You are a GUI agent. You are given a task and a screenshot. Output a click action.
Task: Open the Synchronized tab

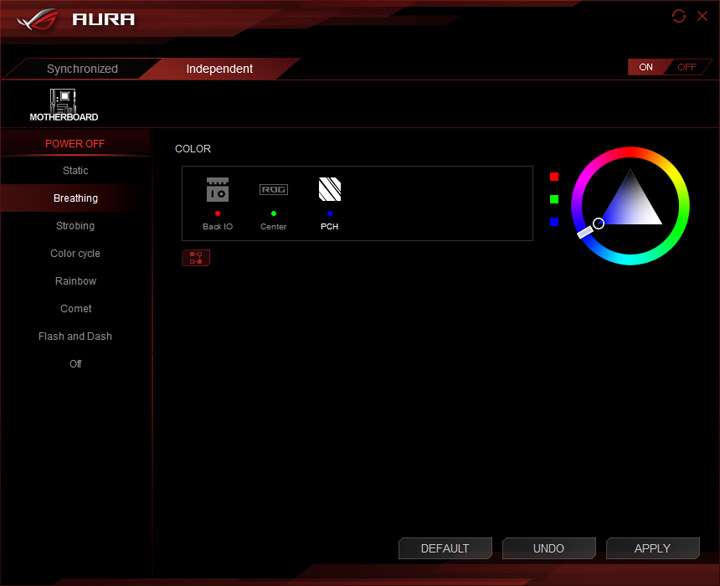[82, 69]
